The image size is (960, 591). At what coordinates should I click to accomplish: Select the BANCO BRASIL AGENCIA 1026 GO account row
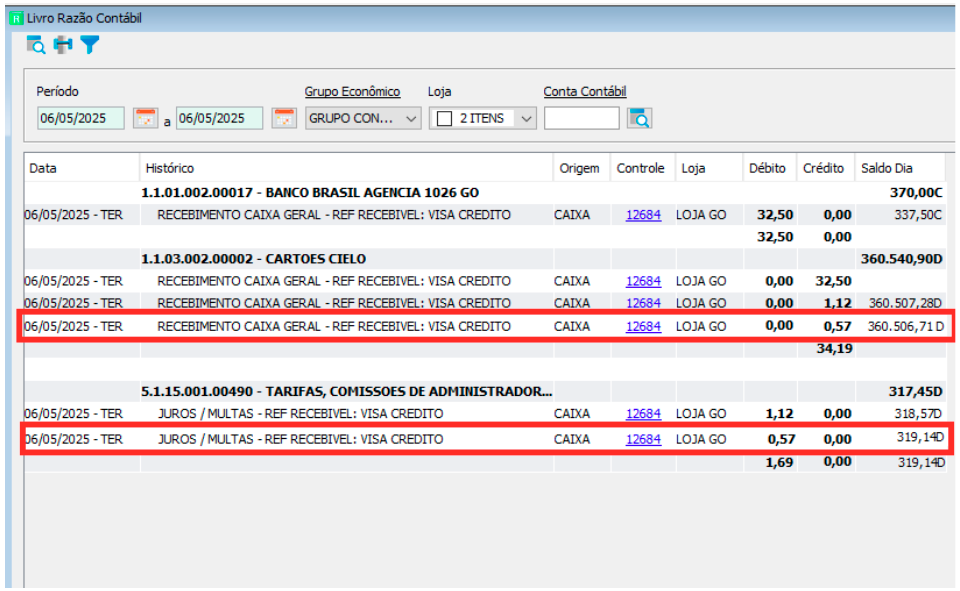pos(485,193)
